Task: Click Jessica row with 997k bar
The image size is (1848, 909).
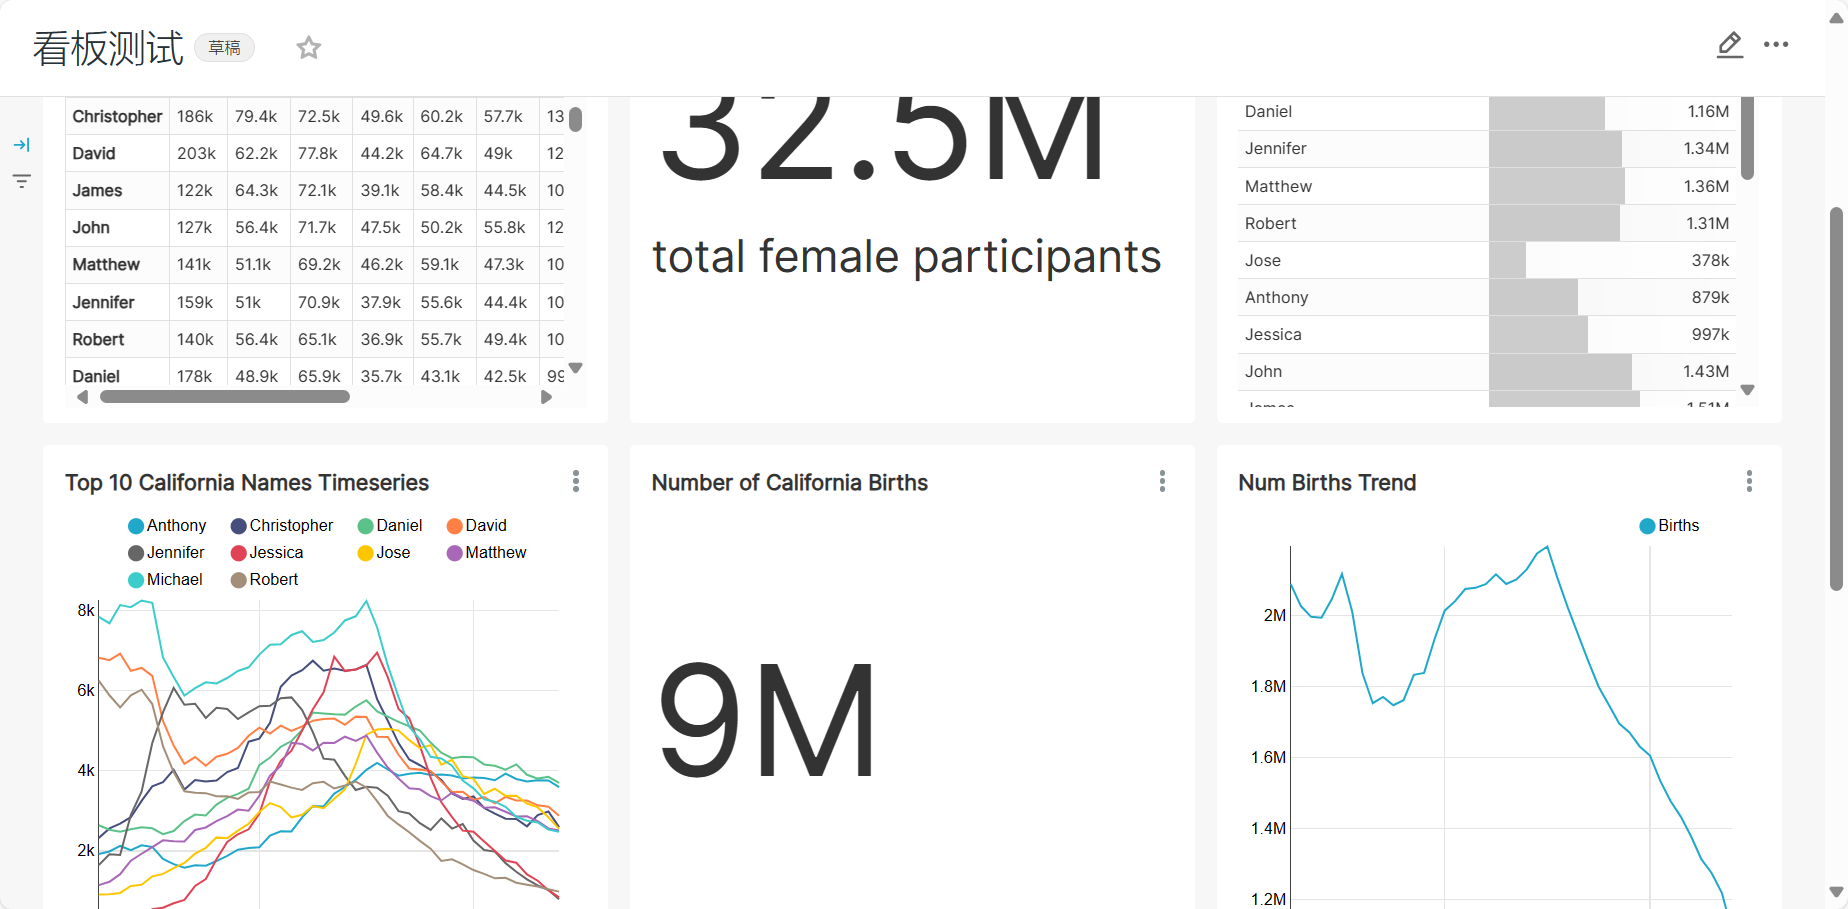Action: coord(1486,334)
